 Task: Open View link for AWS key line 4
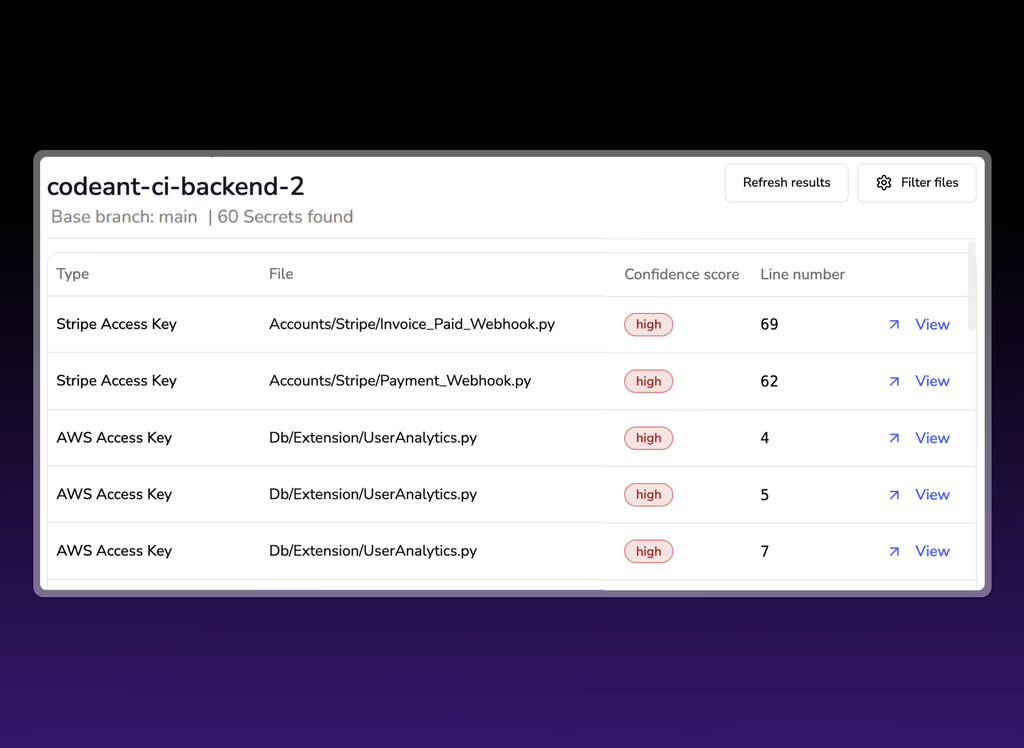coord(932,438)
